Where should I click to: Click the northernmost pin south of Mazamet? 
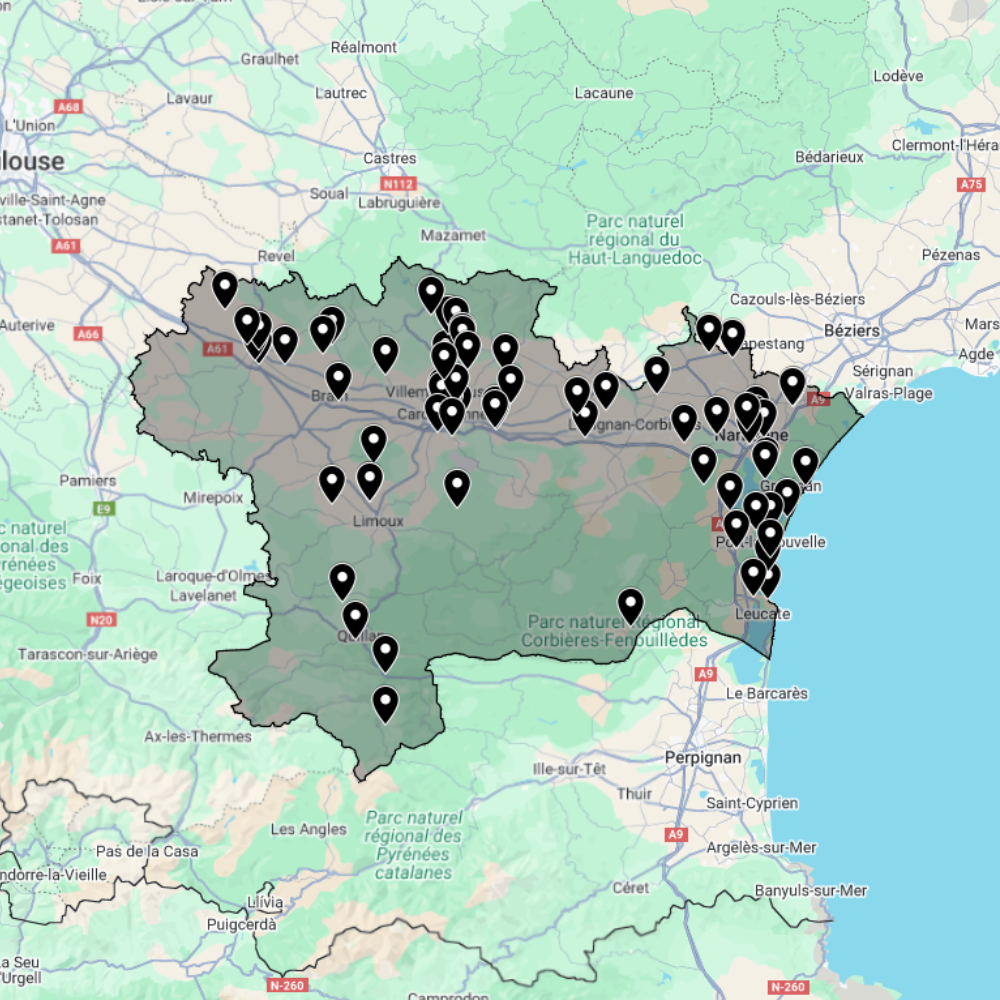(431, 294)
